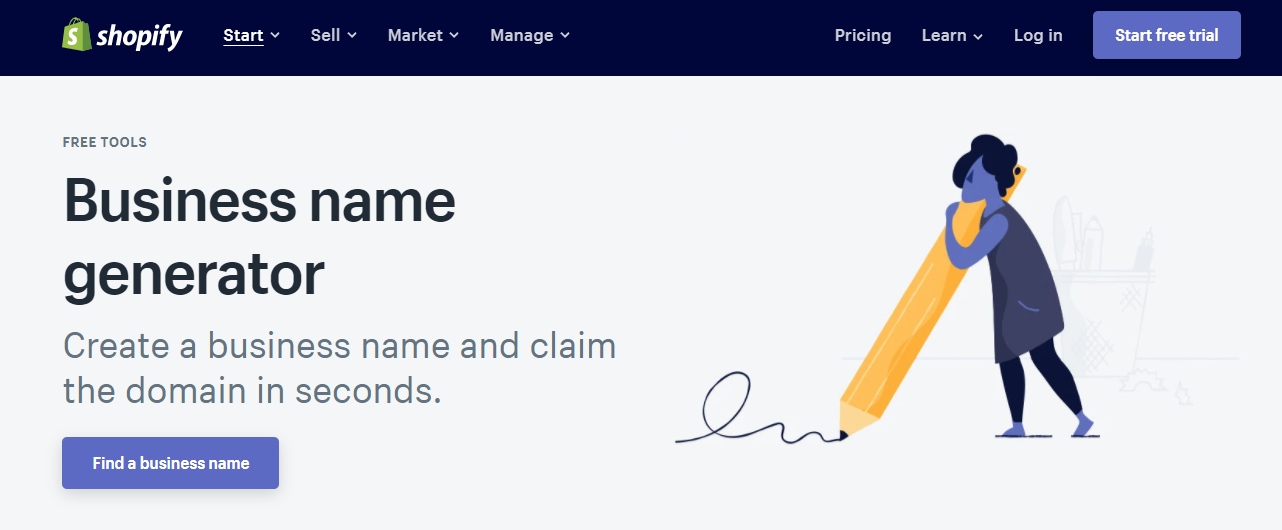Expand the Manage dropdown chevron
The height and width of the screenshot is (530, 1282).
click(x=565, y=36)
